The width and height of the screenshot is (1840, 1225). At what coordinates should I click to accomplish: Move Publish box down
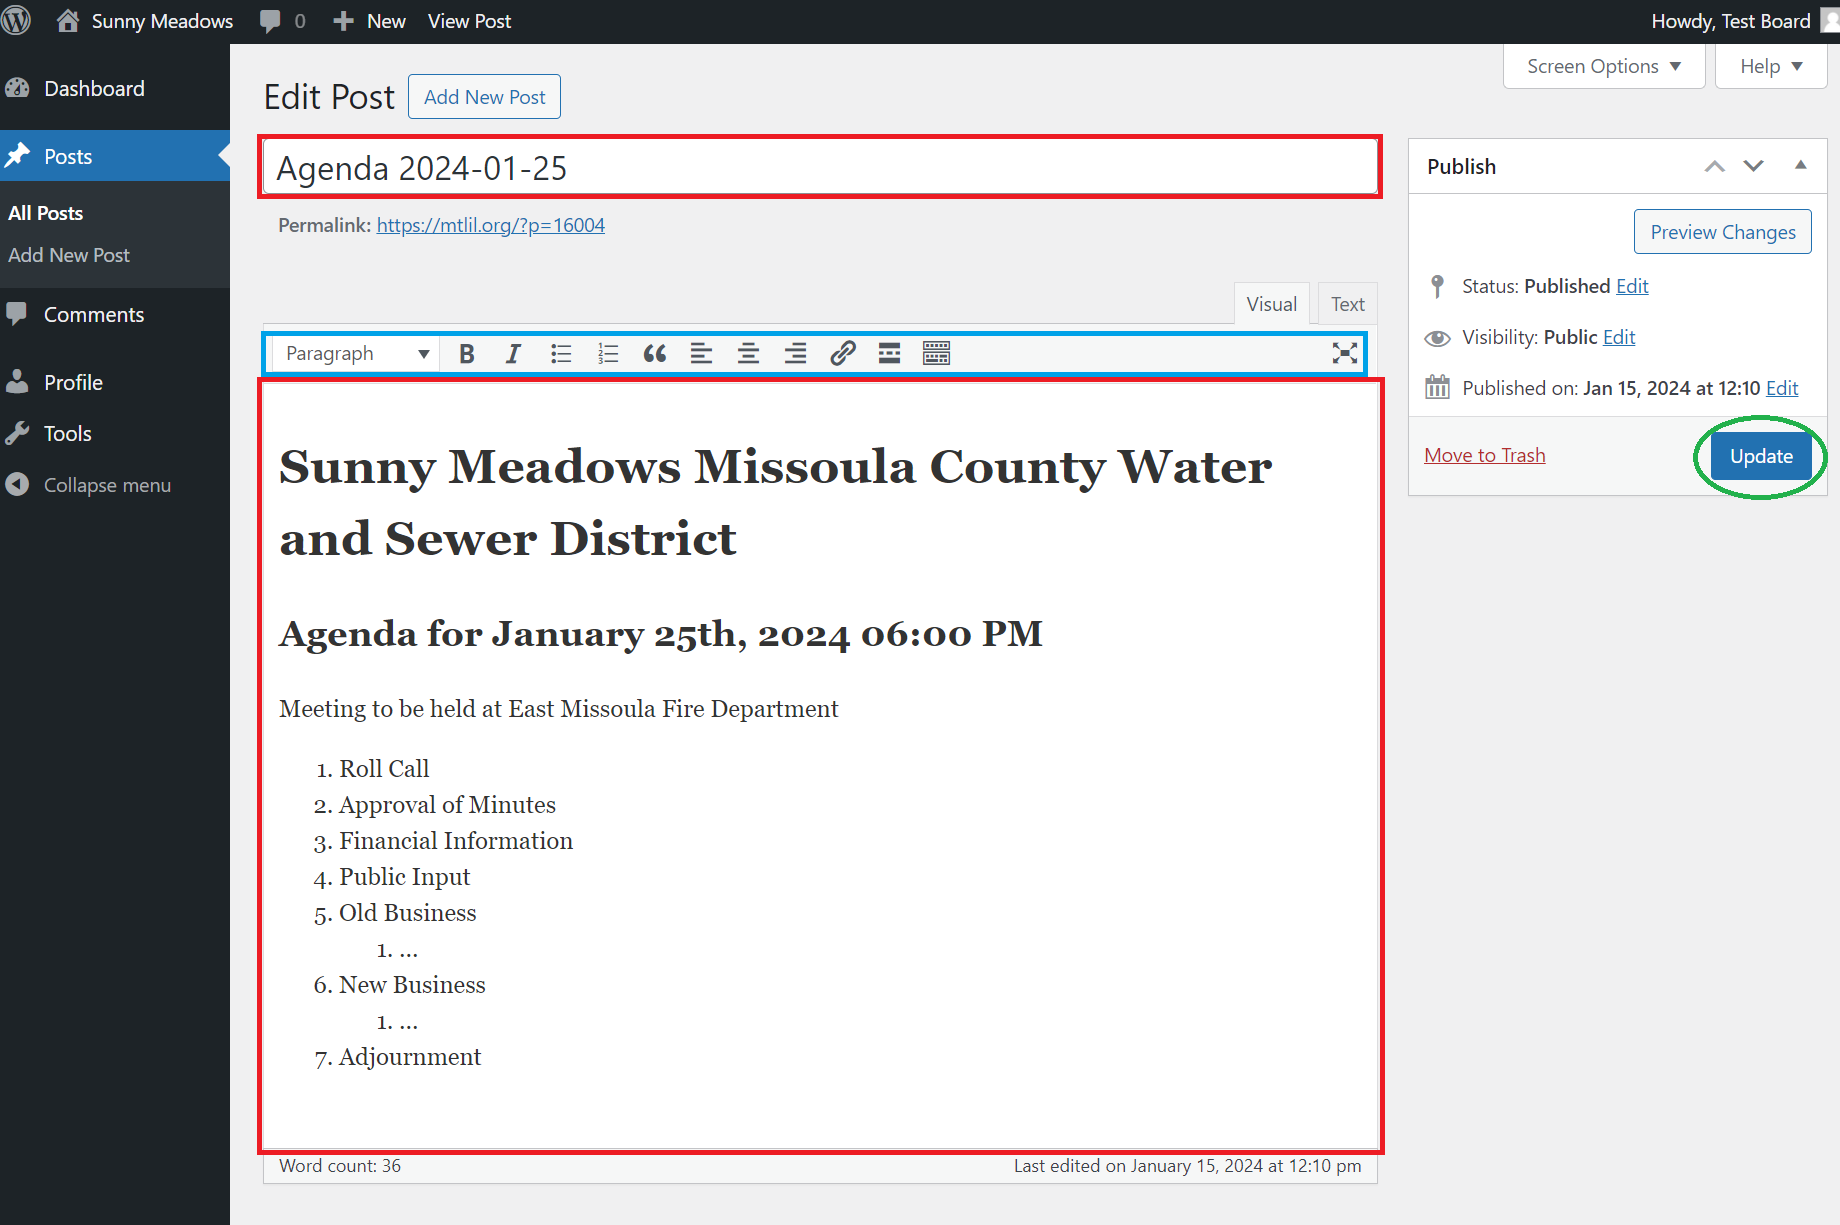pyautogui.click(x=1754, y=166)
